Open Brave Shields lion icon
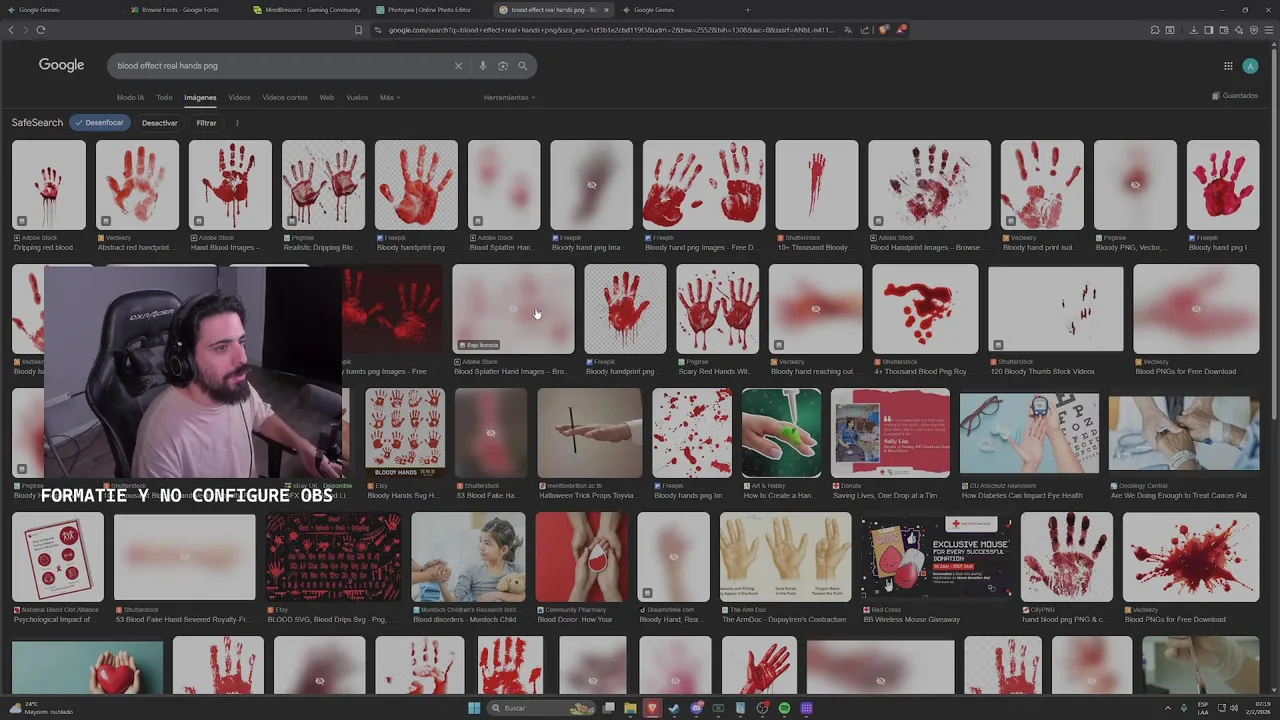This screenshot has width=1280, height=720. click(883, 30)
